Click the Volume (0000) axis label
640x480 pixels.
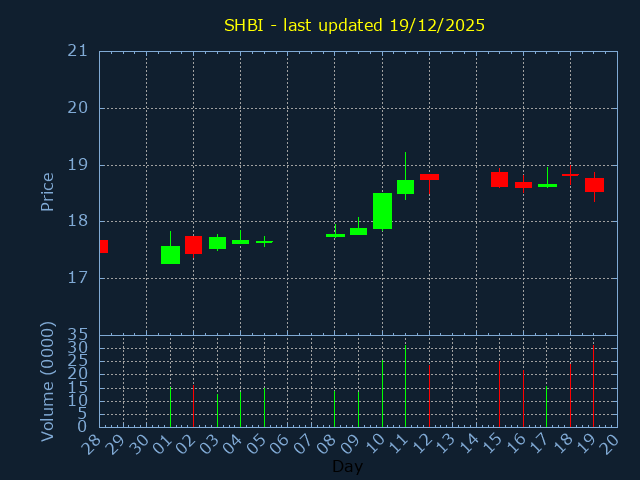[x=47, y=381]
